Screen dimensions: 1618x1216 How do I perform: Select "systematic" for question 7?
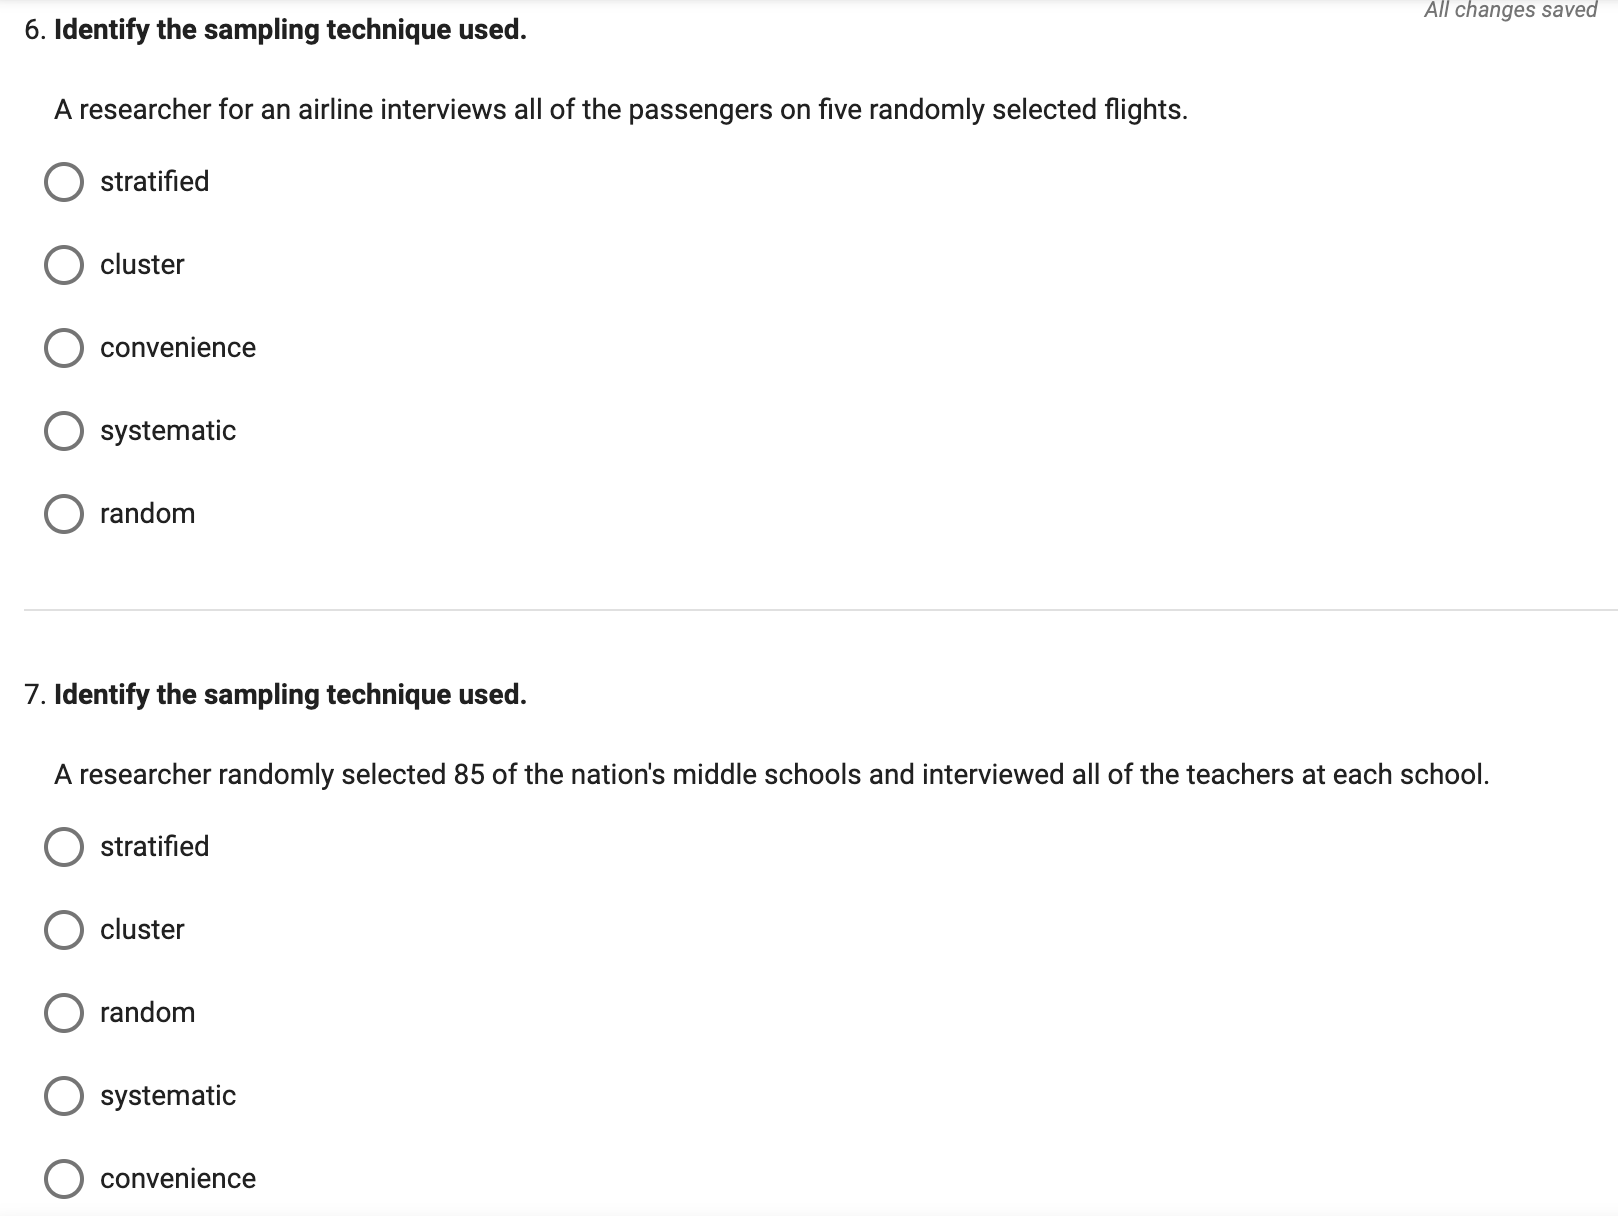(x=65, y=1096)
